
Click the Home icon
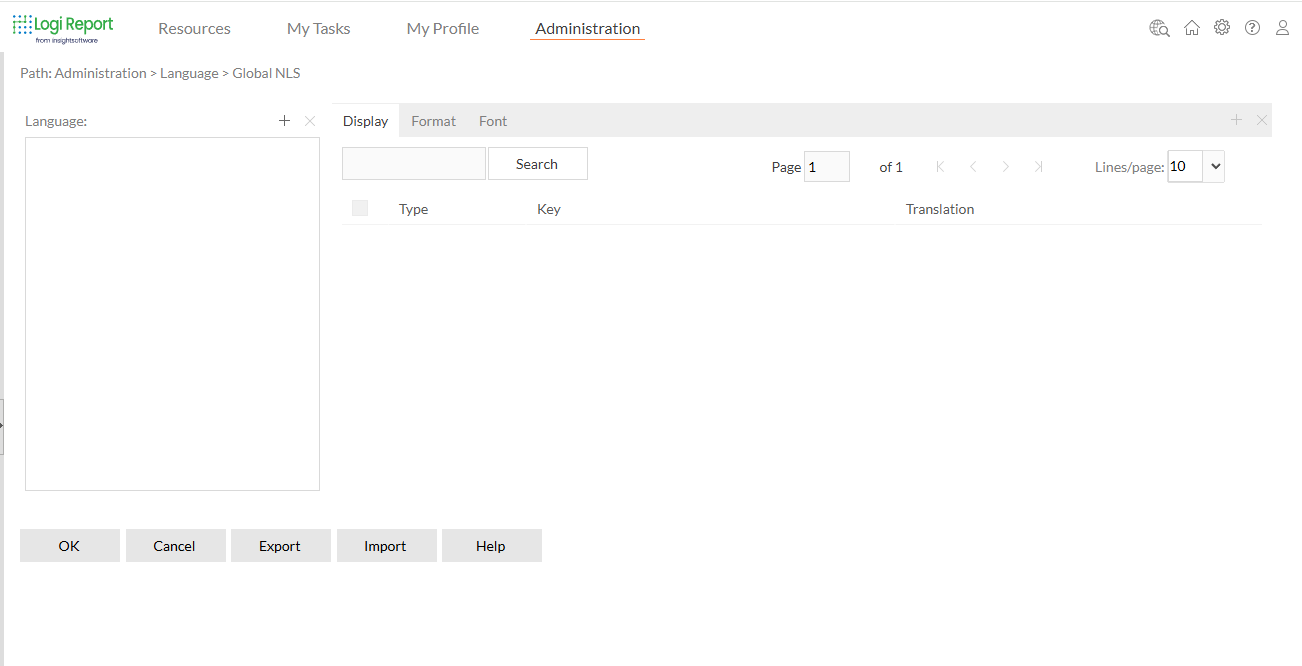(x=1191, y=27)
